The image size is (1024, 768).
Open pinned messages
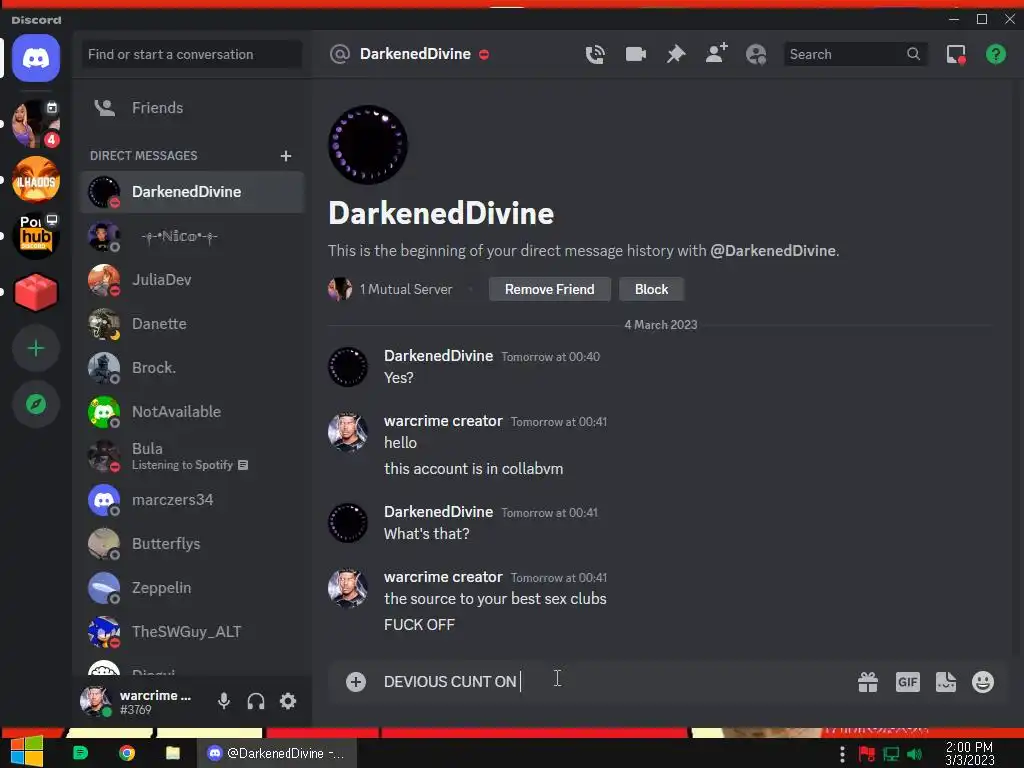[676, 54]
